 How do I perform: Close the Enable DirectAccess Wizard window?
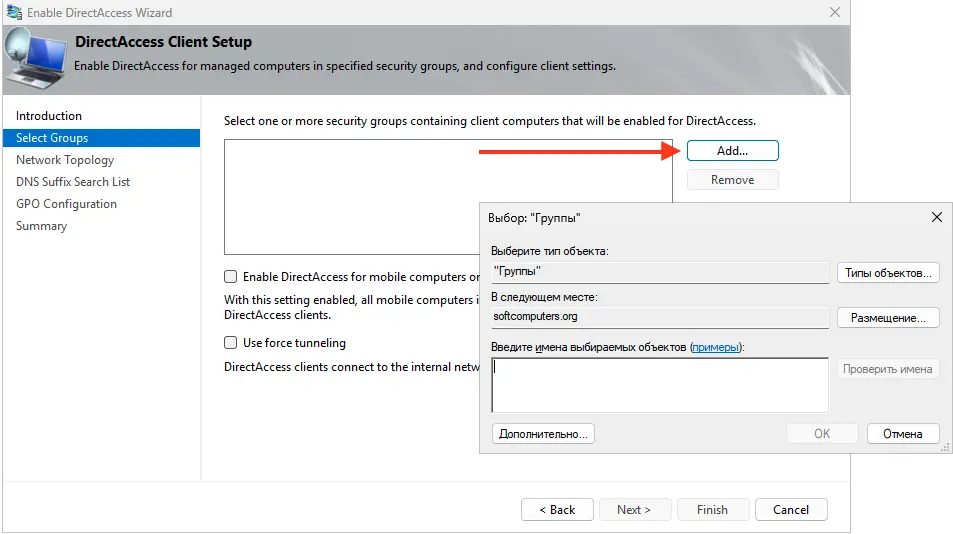click(834, 13)
